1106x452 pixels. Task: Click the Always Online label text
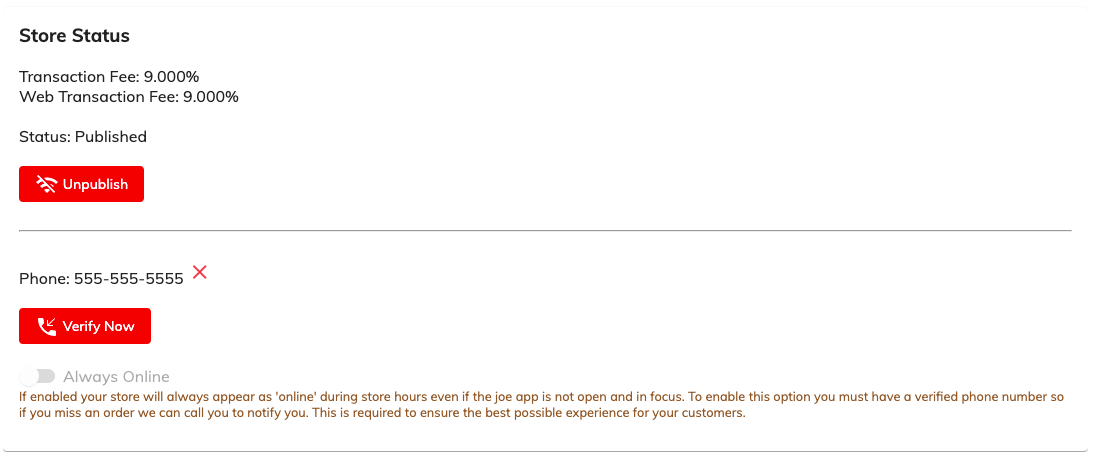[116, 377]
